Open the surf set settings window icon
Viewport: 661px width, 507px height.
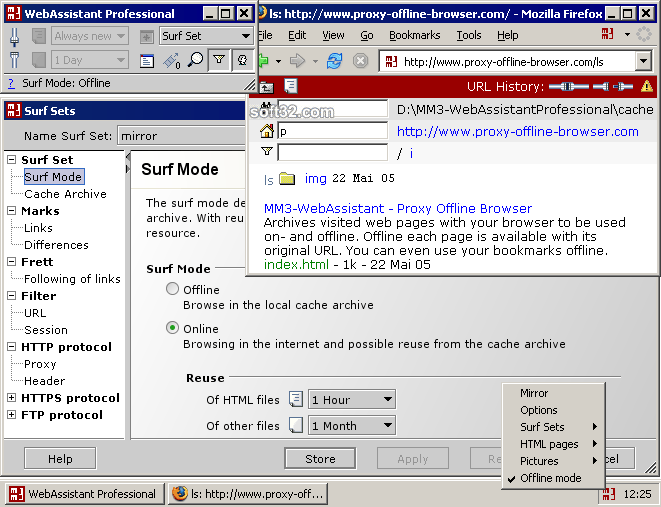147,61
